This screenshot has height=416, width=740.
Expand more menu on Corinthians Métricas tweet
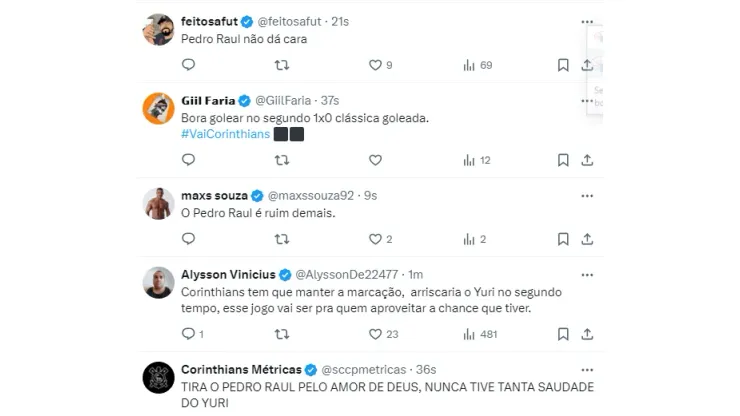point(586,369)
